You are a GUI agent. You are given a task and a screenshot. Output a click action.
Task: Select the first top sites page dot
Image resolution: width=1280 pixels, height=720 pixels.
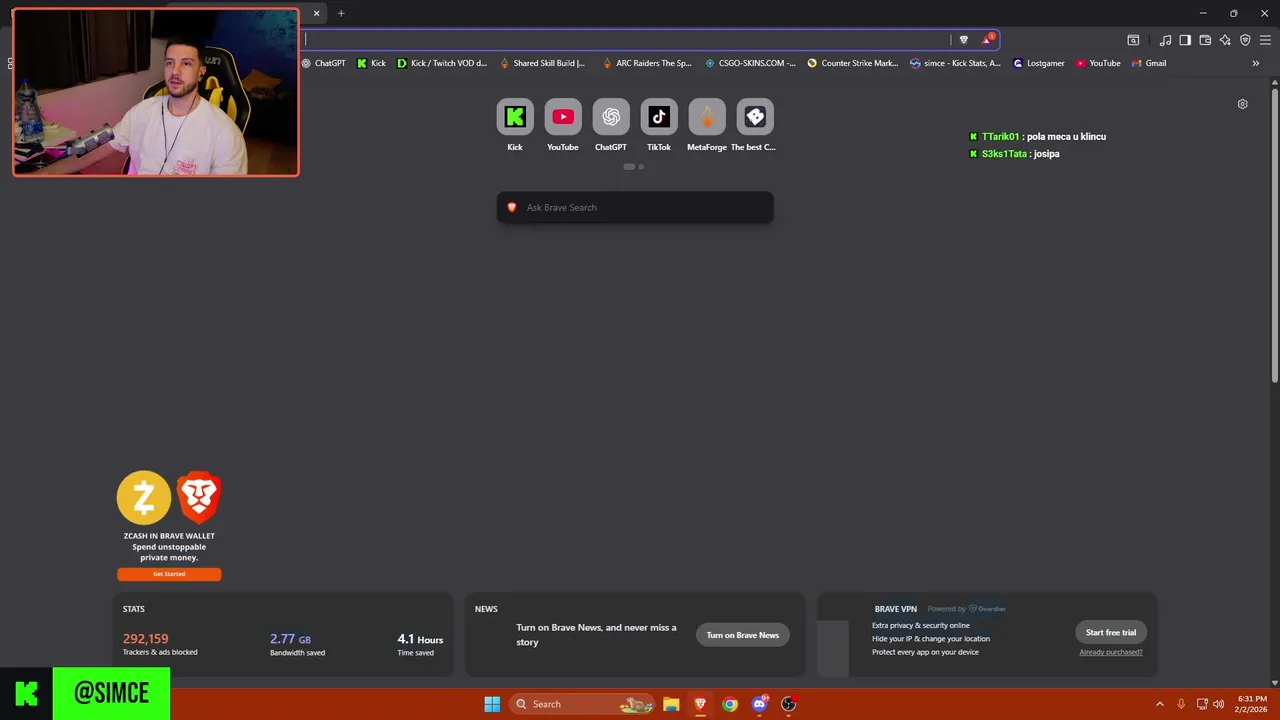coord(629,167)
